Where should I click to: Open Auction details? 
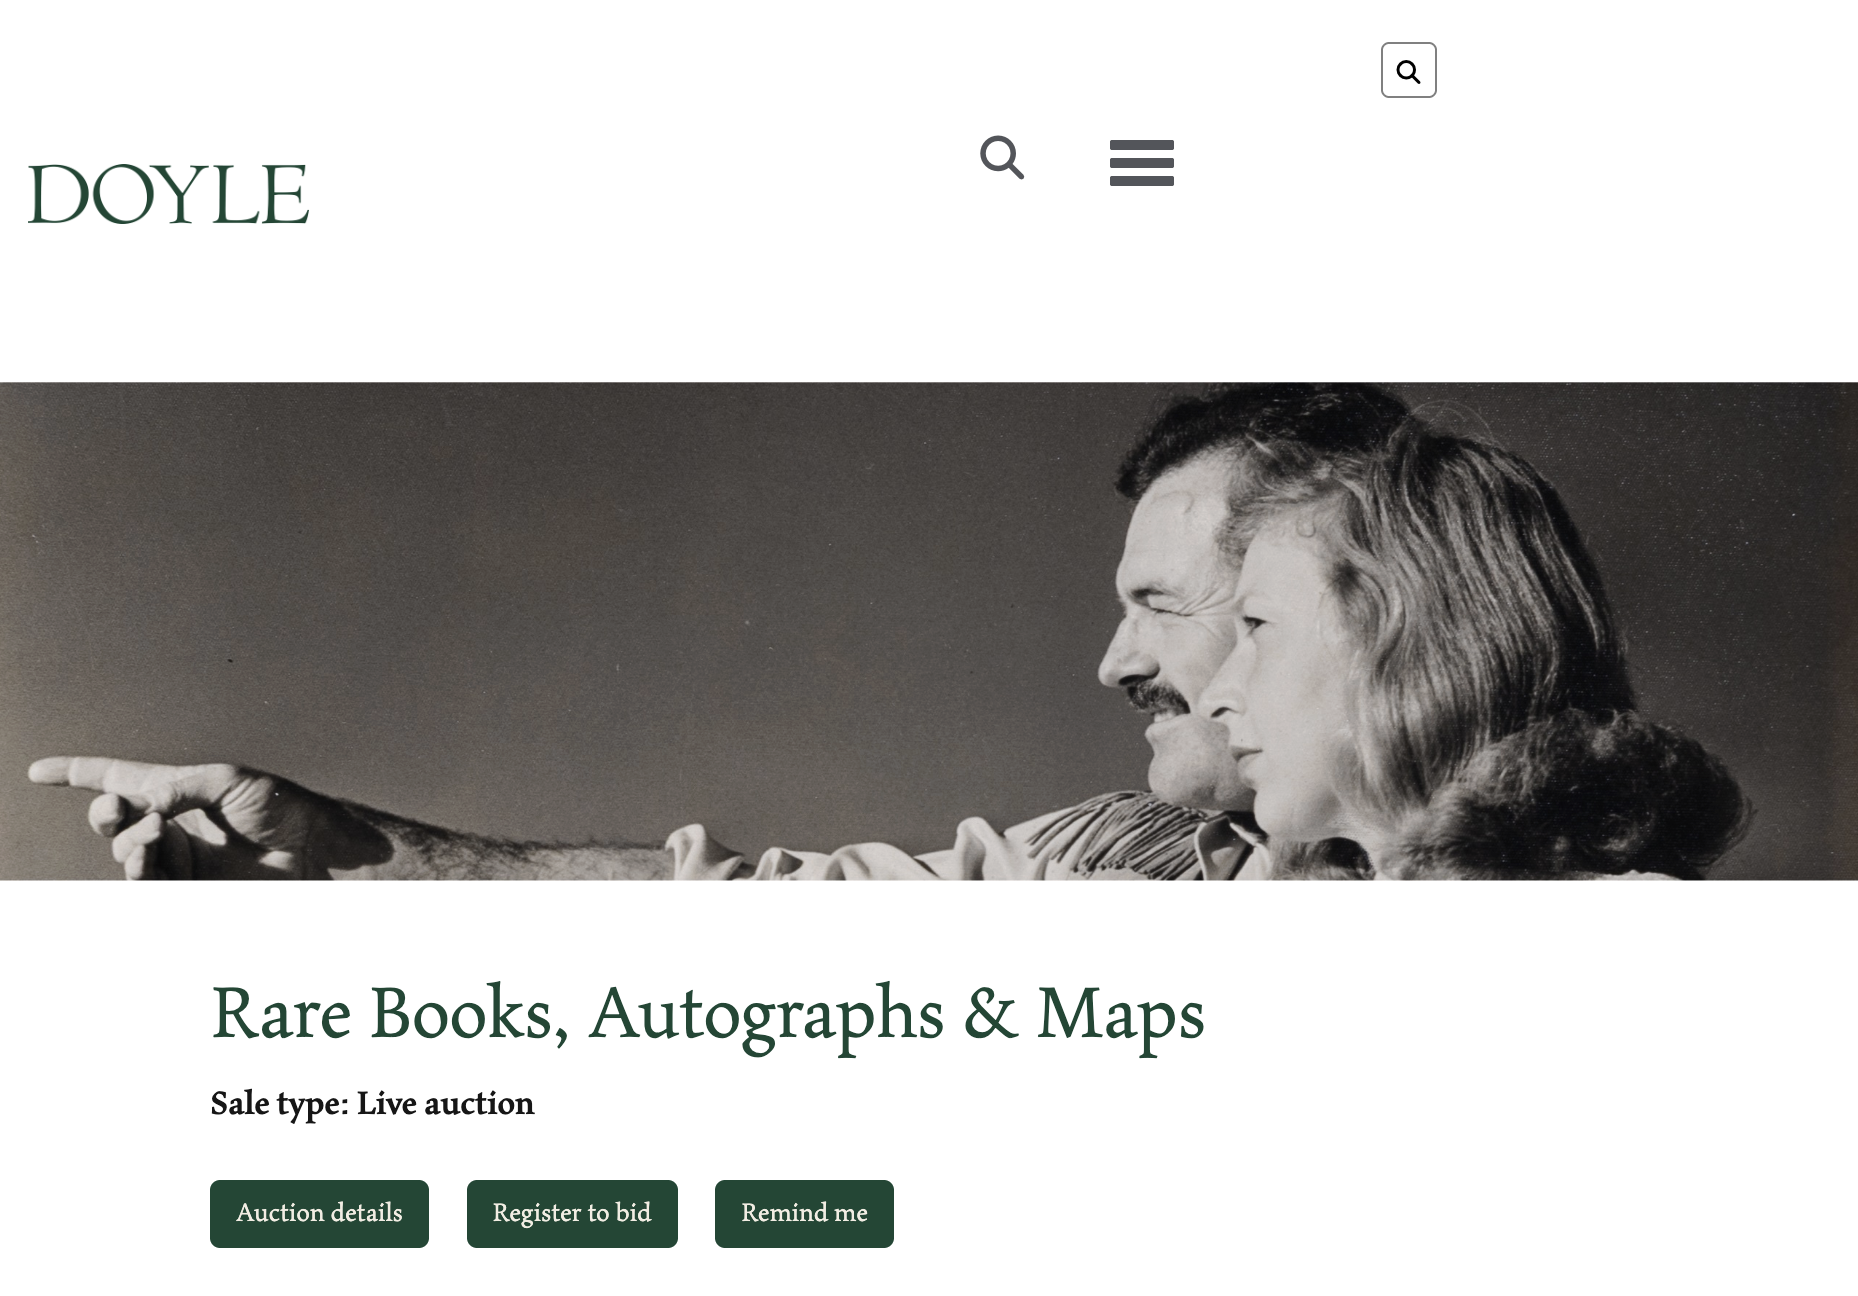click(x=319, y=1213)
